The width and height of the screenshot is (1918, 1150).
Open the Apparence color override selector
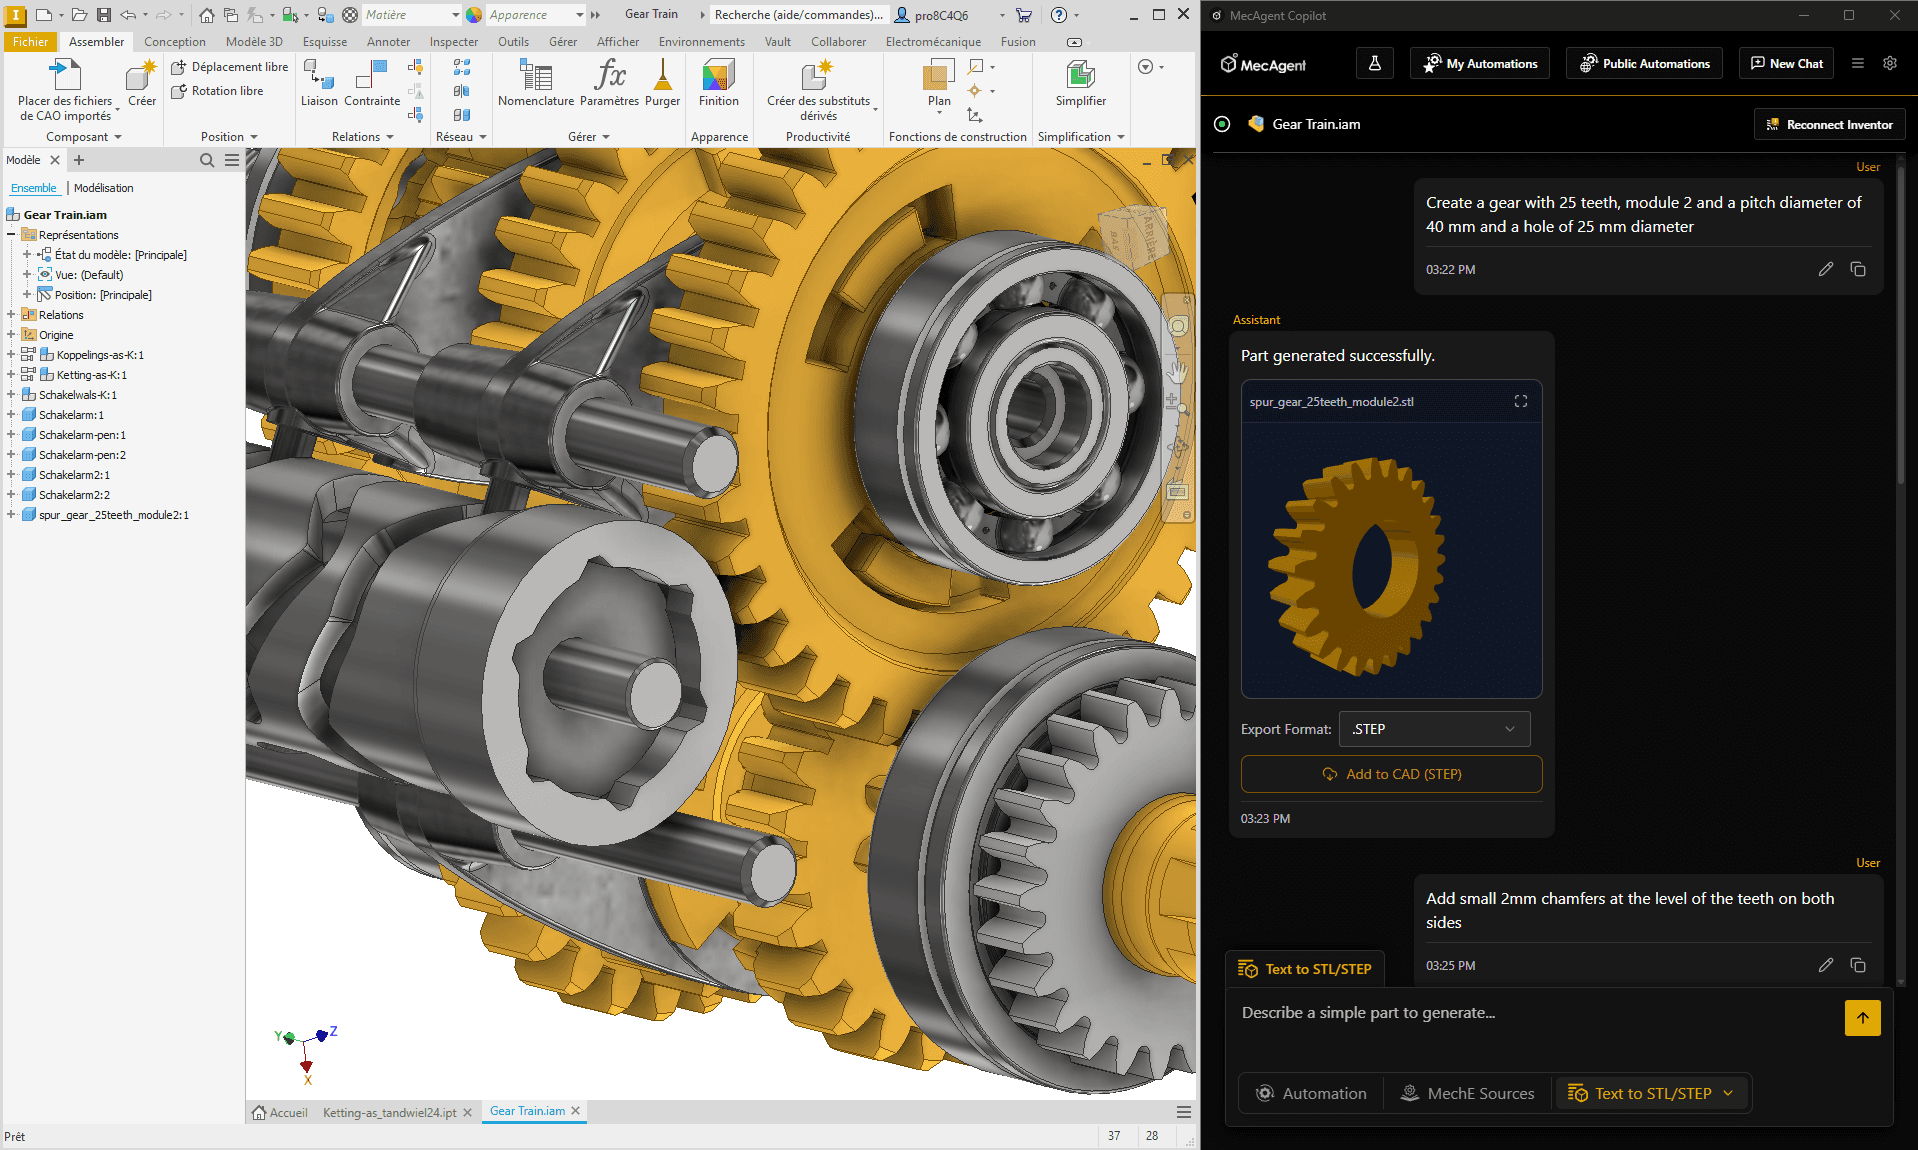click(x=535, y=15)
